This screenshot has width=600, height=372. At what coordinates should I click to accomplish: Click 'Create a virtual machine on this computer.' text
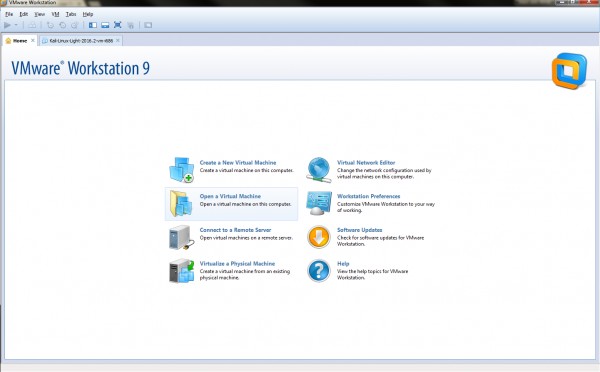click(246, 170)
